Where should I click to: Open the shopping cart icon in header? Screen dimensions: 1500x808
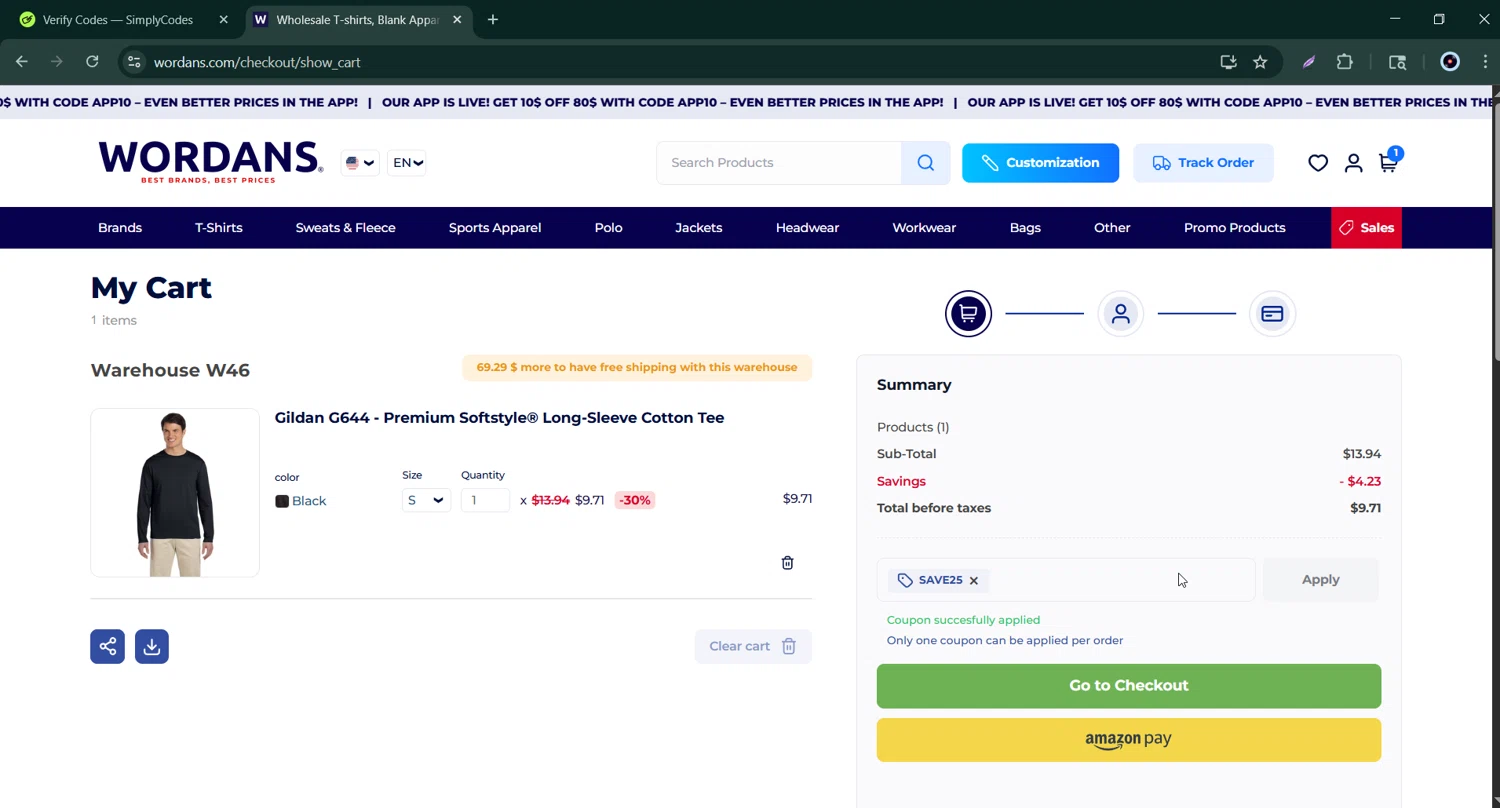coord(1388,162)
